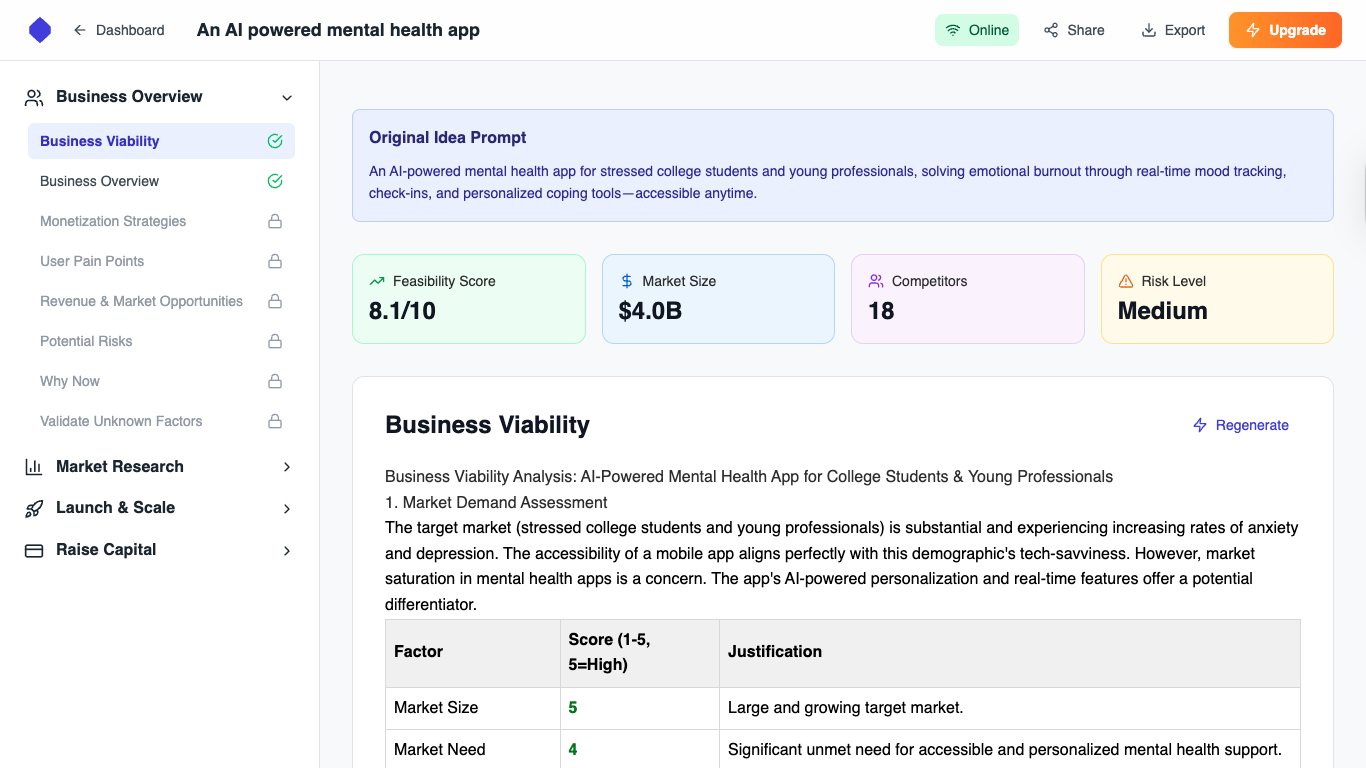Click the Risk Level Medium card
This screenshot has height=768, width=1366.
pyautogui.click(x=1216, y=299)
